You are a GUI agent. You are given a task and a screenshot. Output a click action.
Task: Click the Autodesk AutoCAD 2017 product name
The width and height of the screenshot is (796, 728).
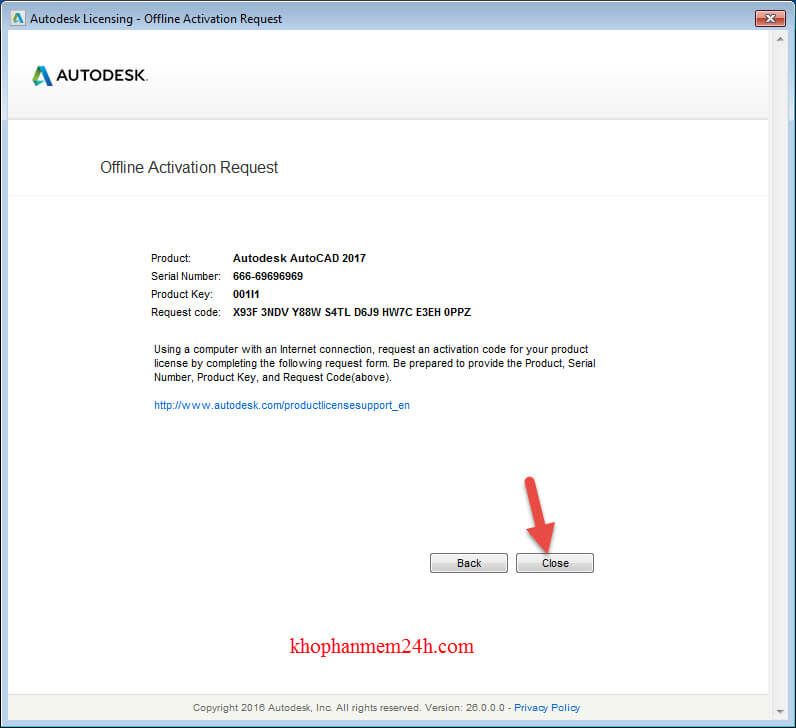(299, 258)
